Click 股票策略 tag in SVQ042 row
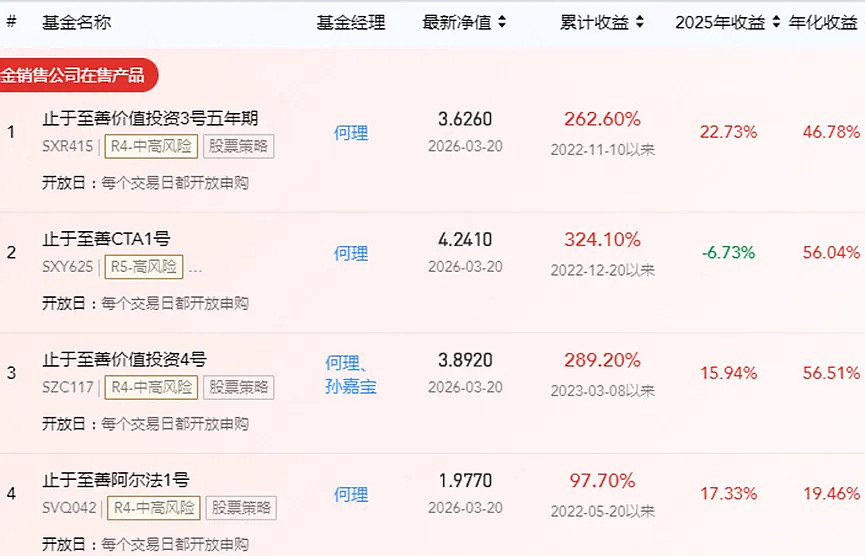The width and height of the screenshot is (865, 556). point(241,507)
